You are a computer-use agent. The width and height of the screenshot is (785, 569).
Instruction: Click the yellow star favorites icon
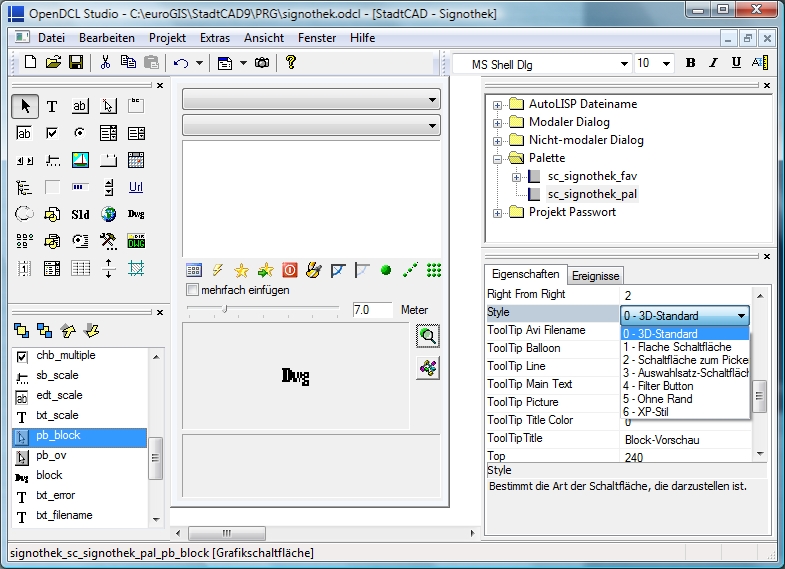click(x=241, y=271)
